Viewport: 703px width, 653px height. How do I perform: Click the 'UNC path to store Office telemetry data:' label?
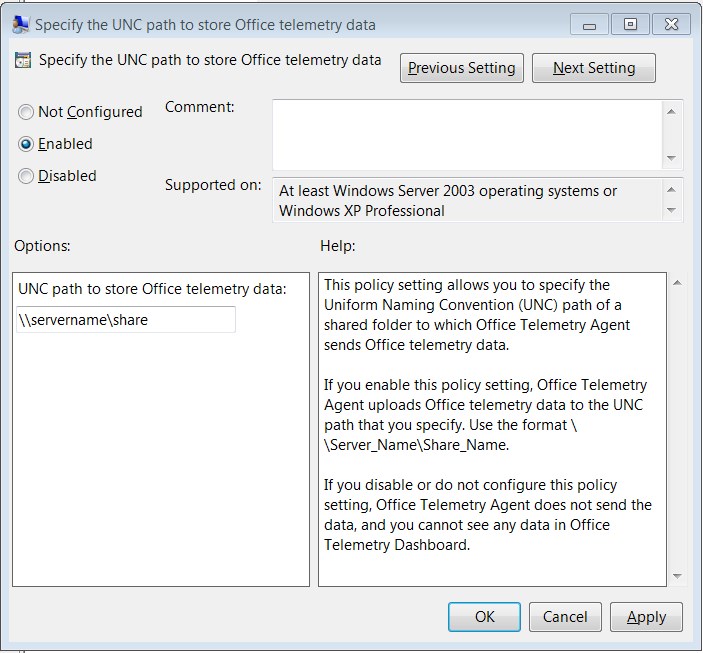click(x=152, y=289)
